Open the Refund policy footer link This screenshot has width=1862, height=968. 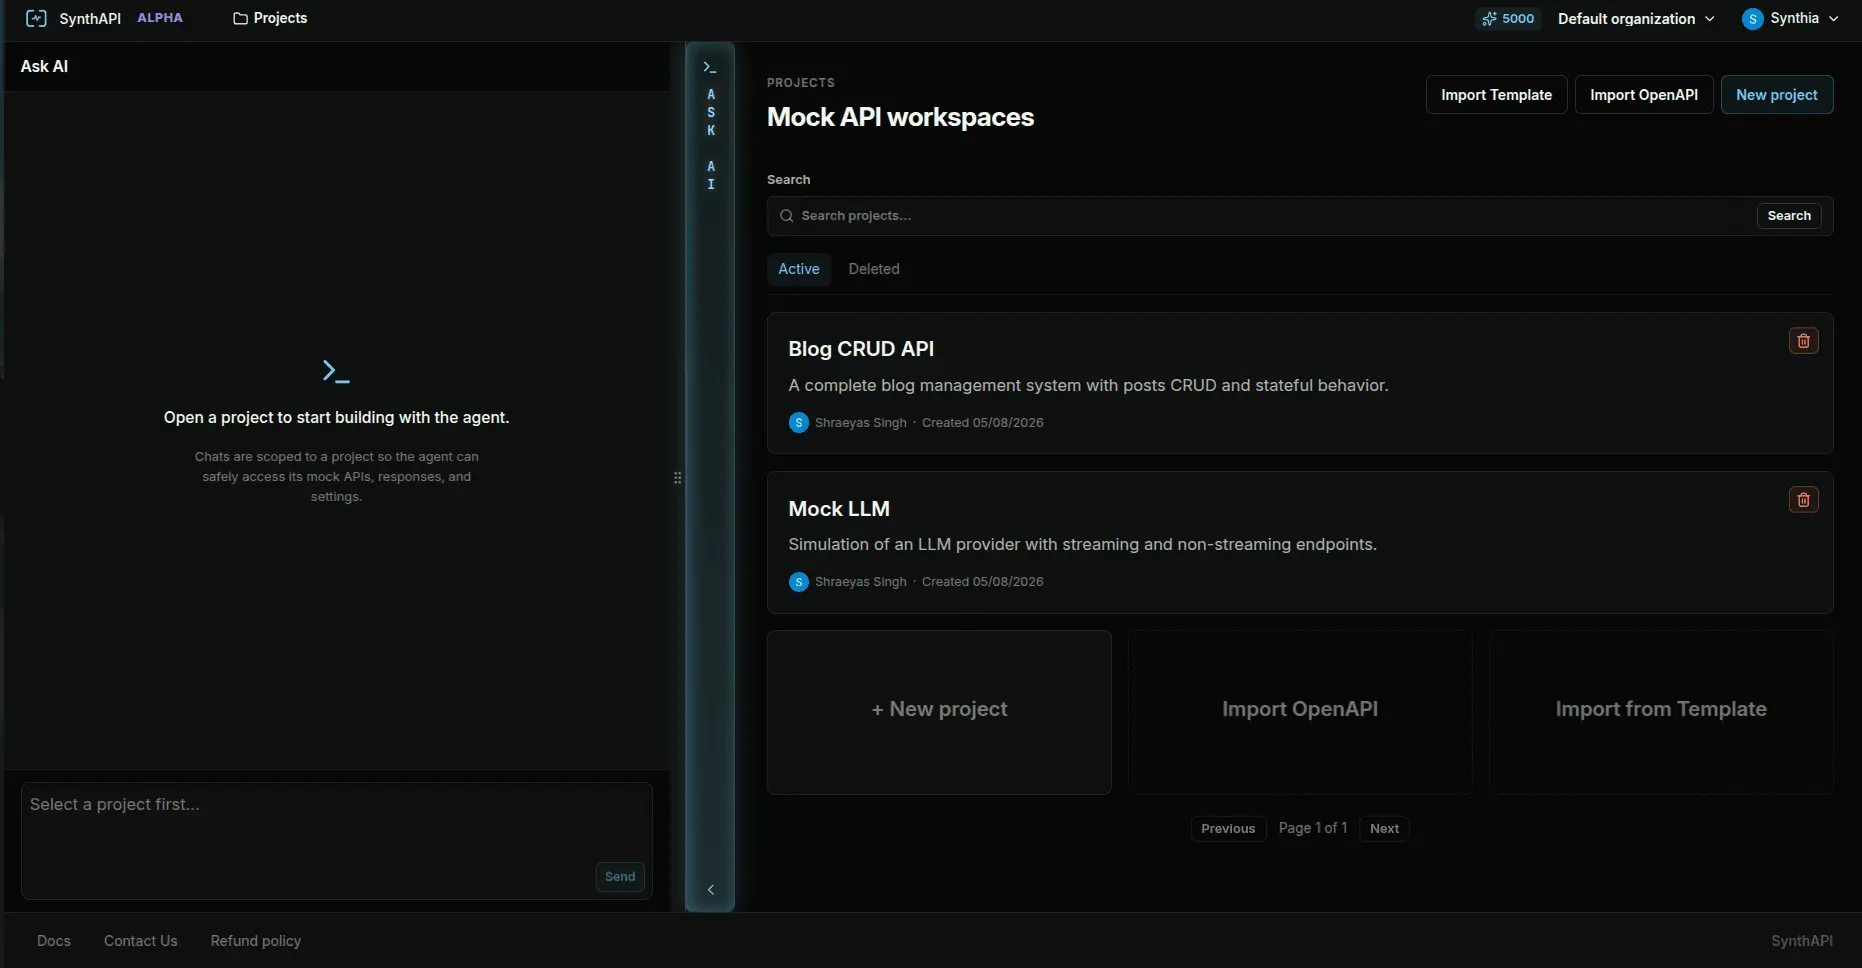tap(256, 941)
